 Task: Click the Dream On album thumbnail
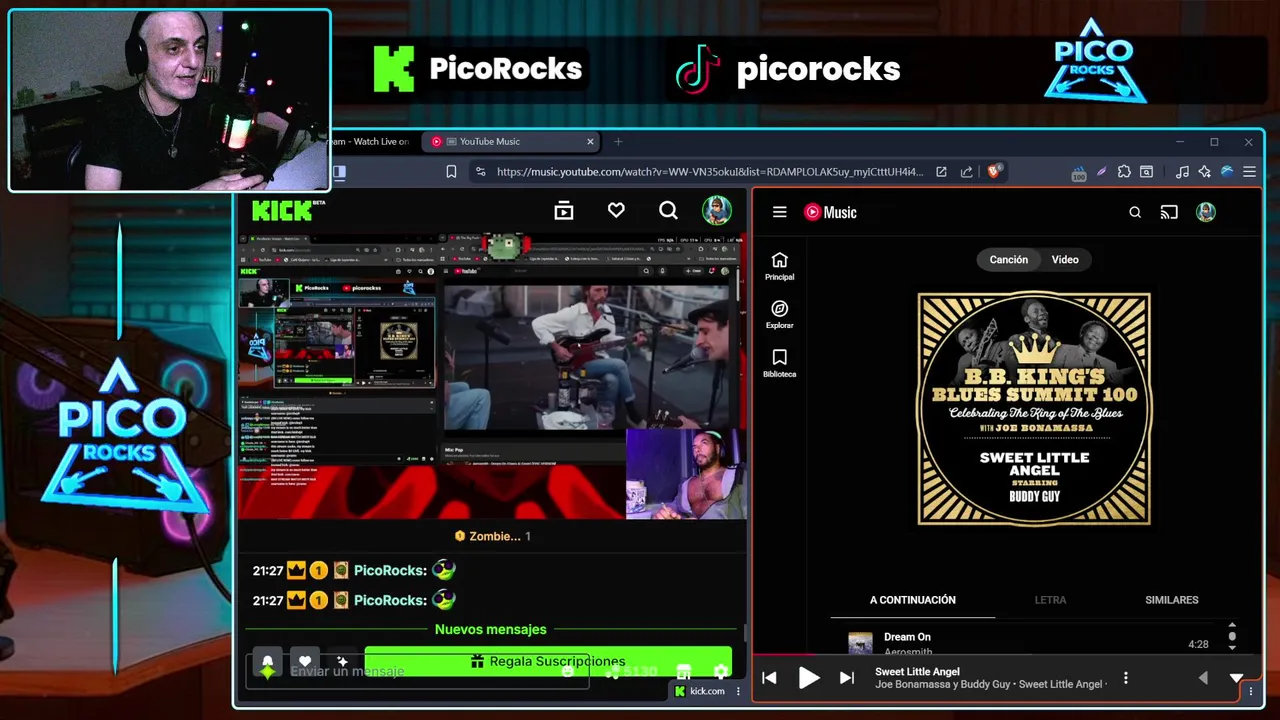pyautogui.click(x=860, y=643)
